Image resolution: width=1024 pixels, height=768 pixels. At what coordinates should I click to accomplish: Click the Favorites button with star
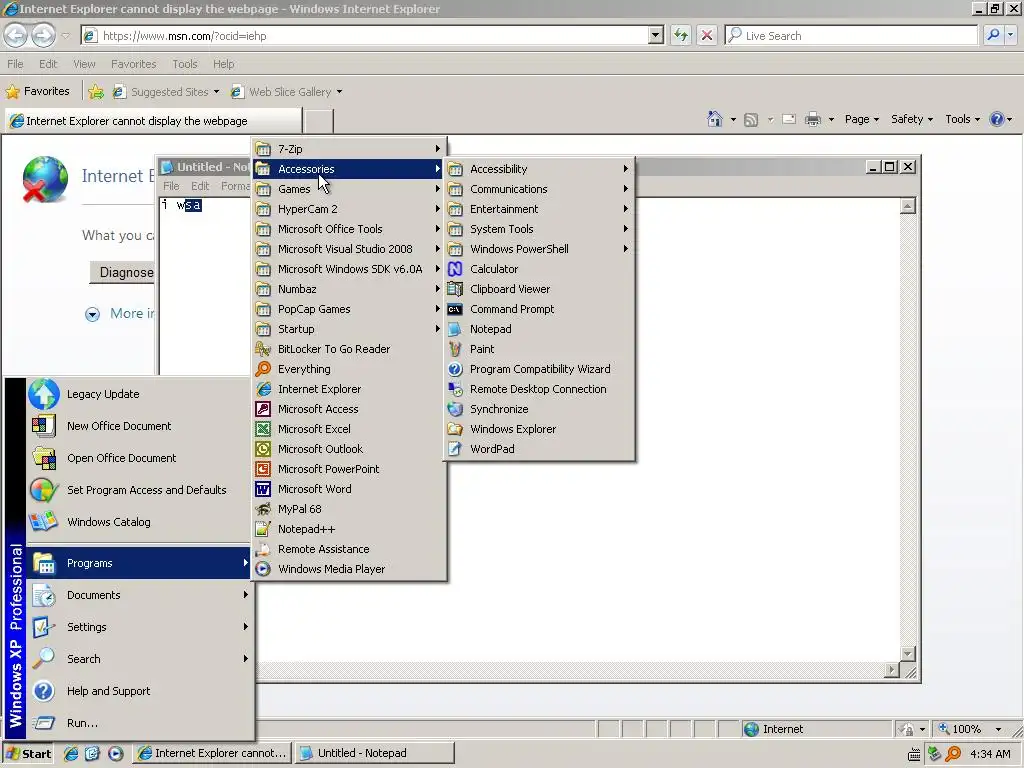coord(38,91)
